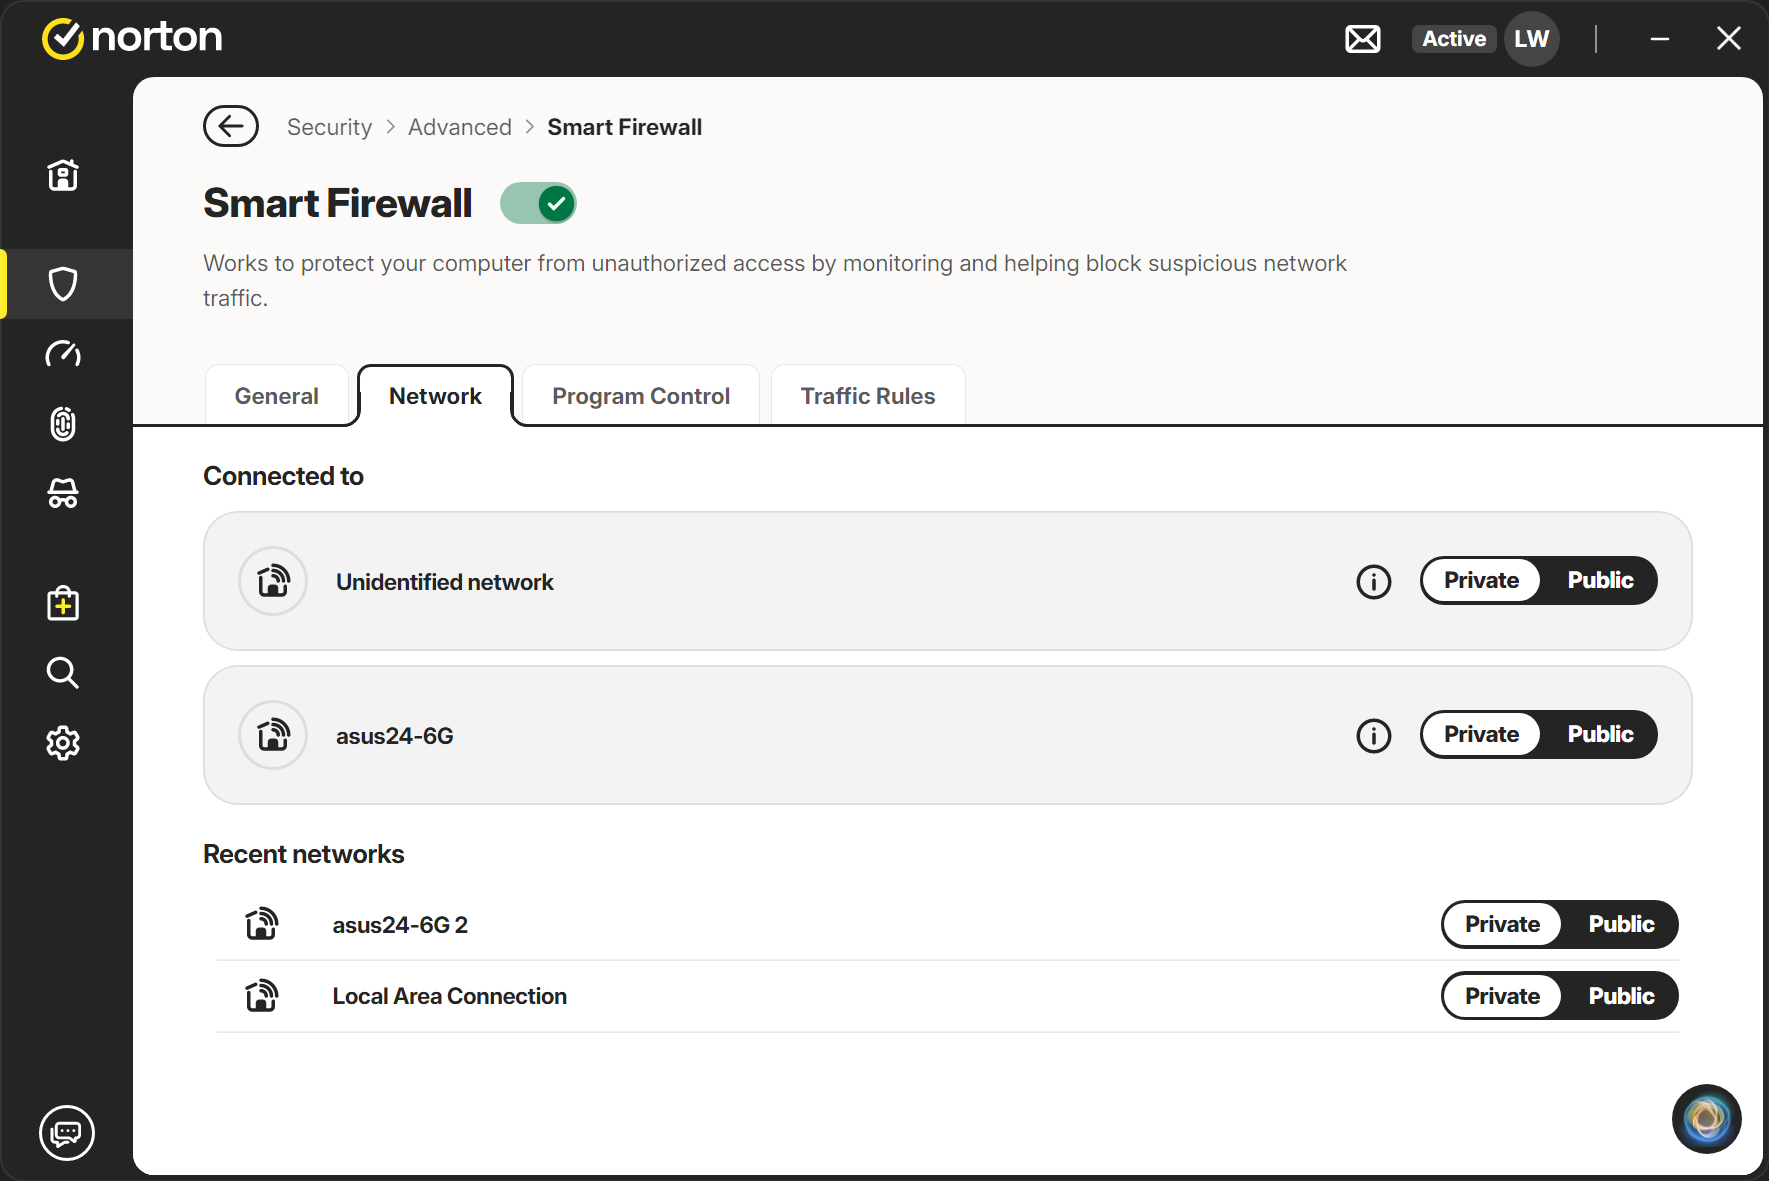Click the Norton logo

(132, 38)
